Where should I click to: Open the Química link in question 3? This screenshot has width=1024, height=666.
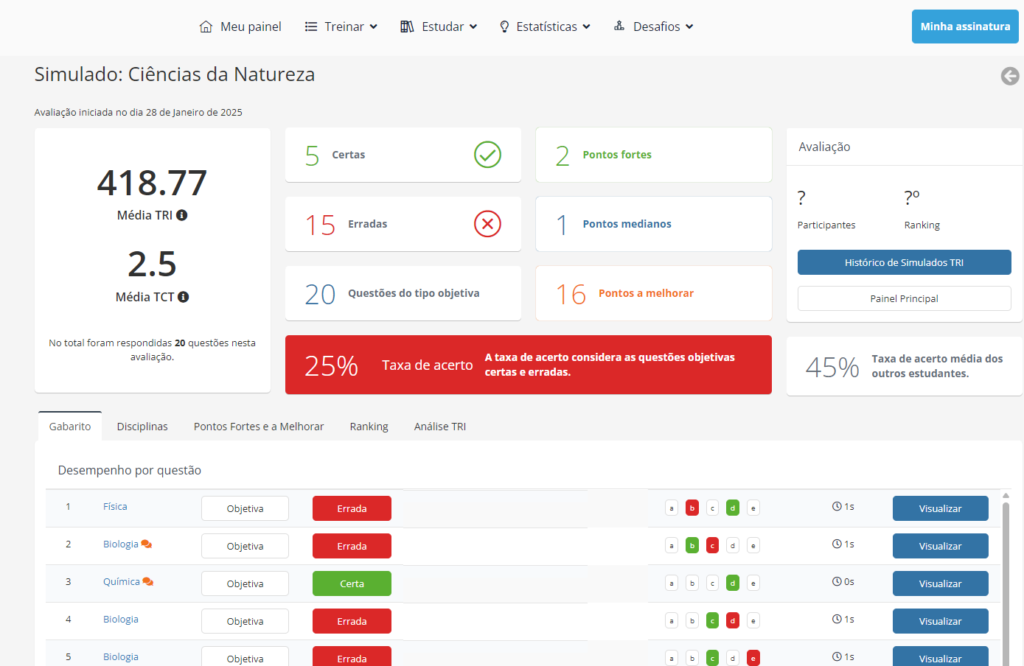pos(121,582)
